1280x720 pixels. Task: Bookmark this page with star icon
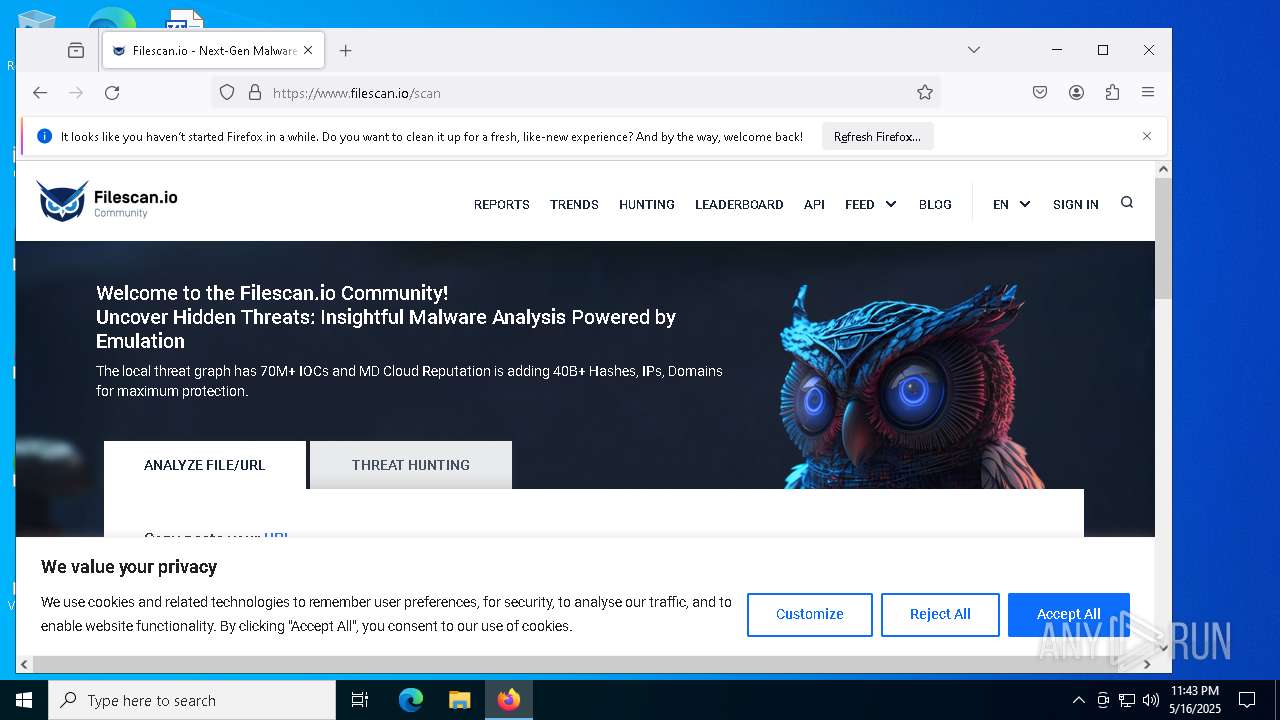(x=925, y=93)
